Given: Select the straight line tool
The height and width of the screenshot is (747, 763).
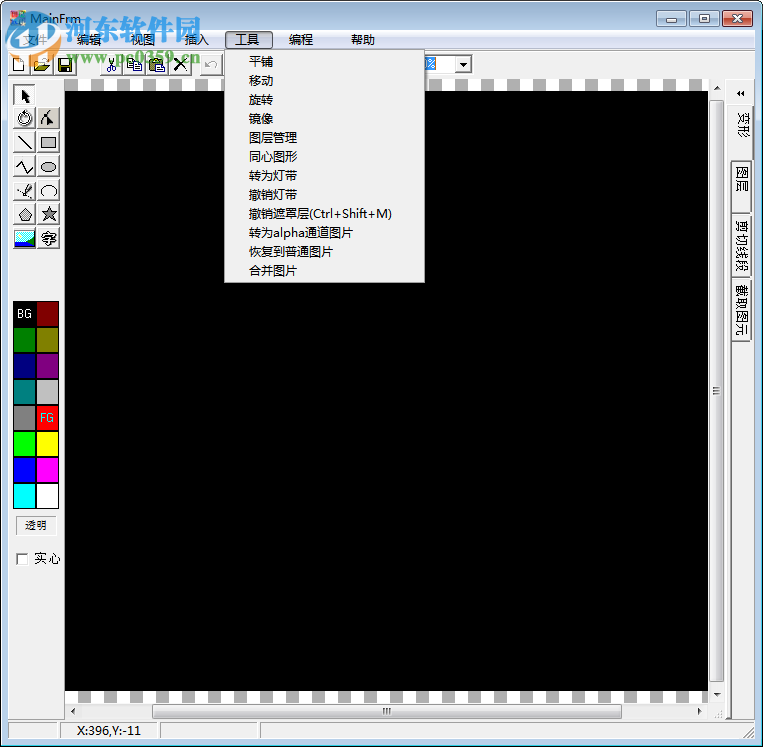Looking at the screenshot, I should coord(24,142).
